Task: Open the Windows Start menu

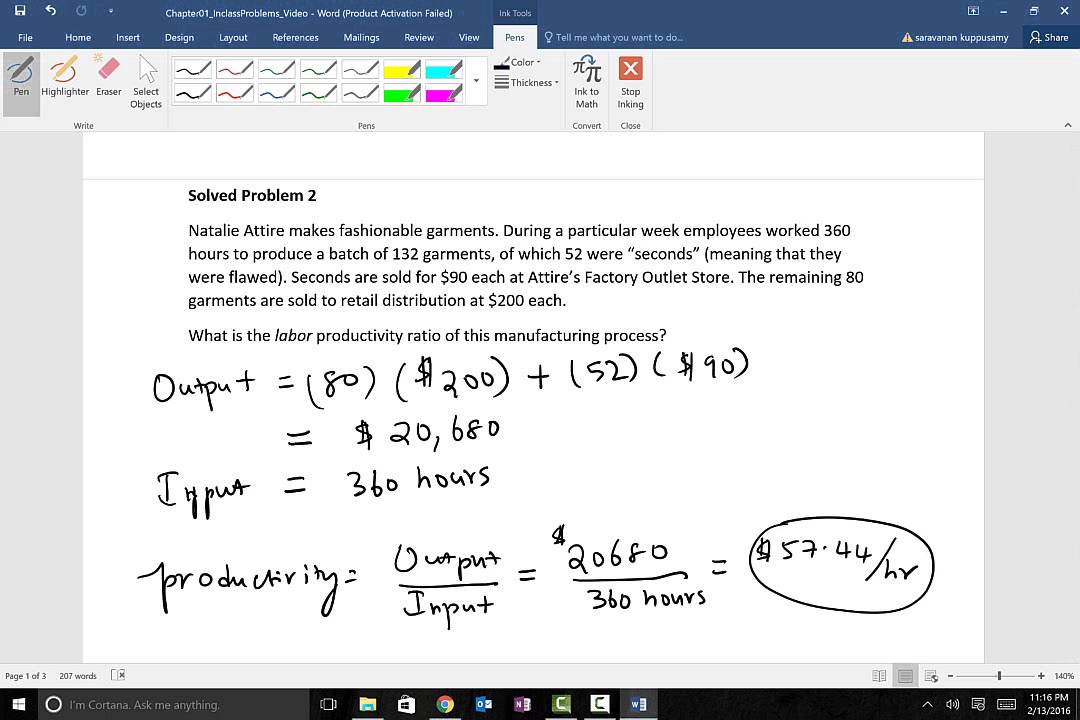Action: 19,704
